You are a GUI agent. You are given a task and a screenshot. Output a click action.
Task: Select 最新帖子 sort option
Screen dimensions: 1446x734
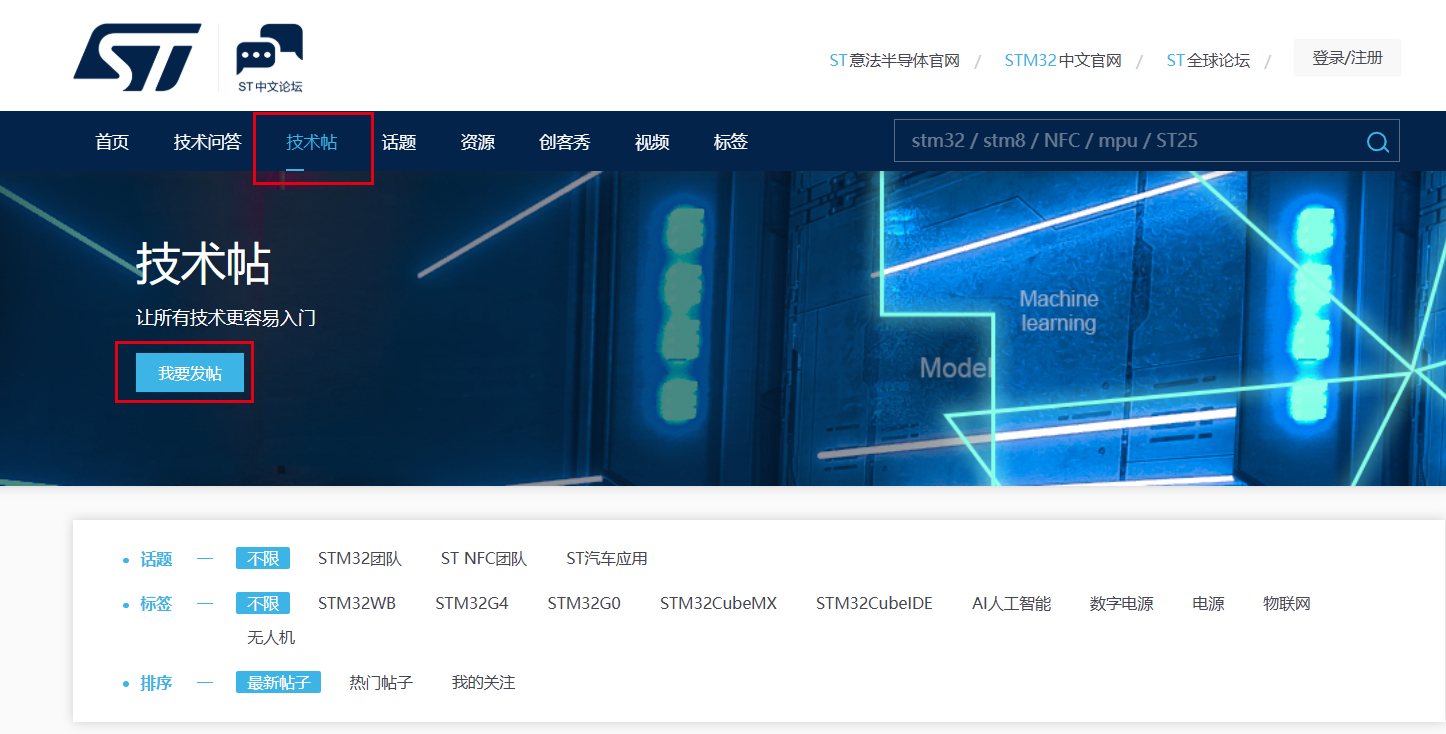tap(278, 682)
